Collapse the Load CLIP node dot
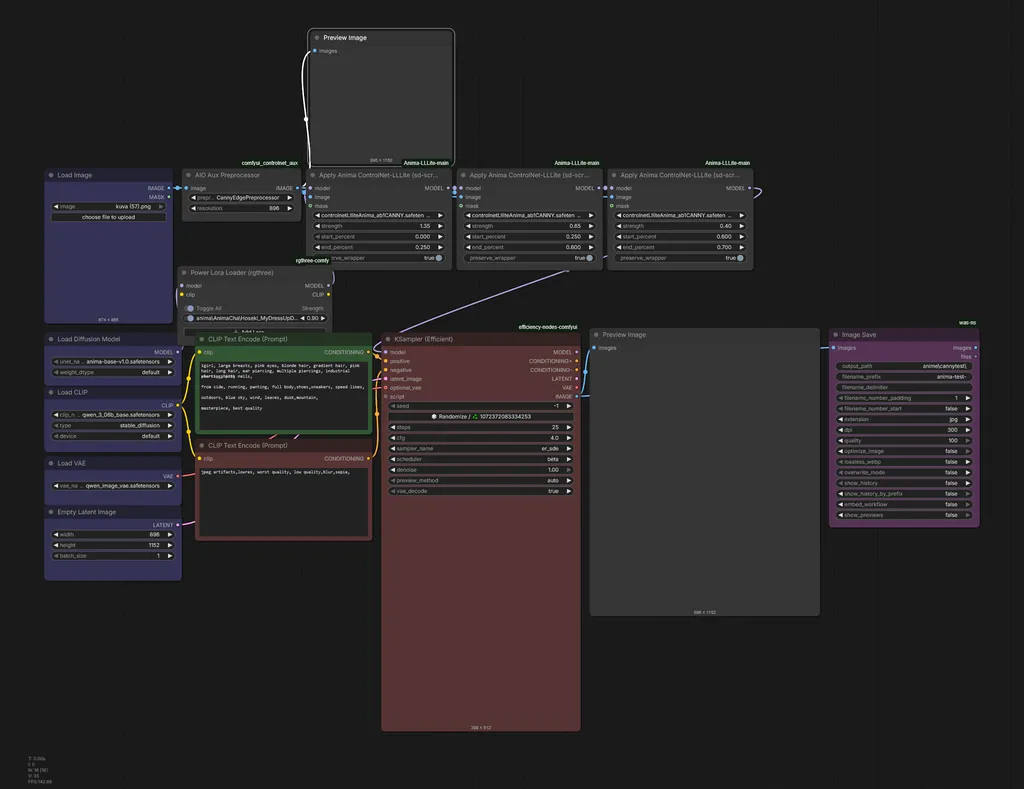Screen dimensions: 1024x789 [x=51, y=393]
